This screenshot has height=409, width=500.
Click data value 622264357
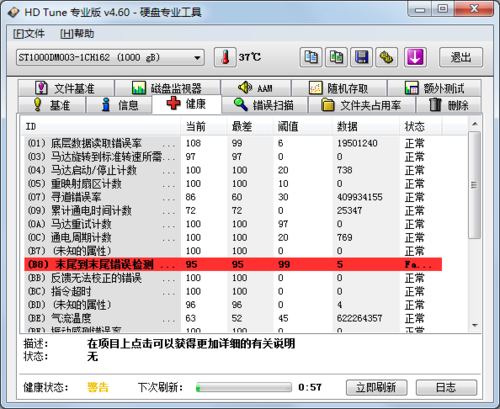pyautogui.click(x=359, y=318)
